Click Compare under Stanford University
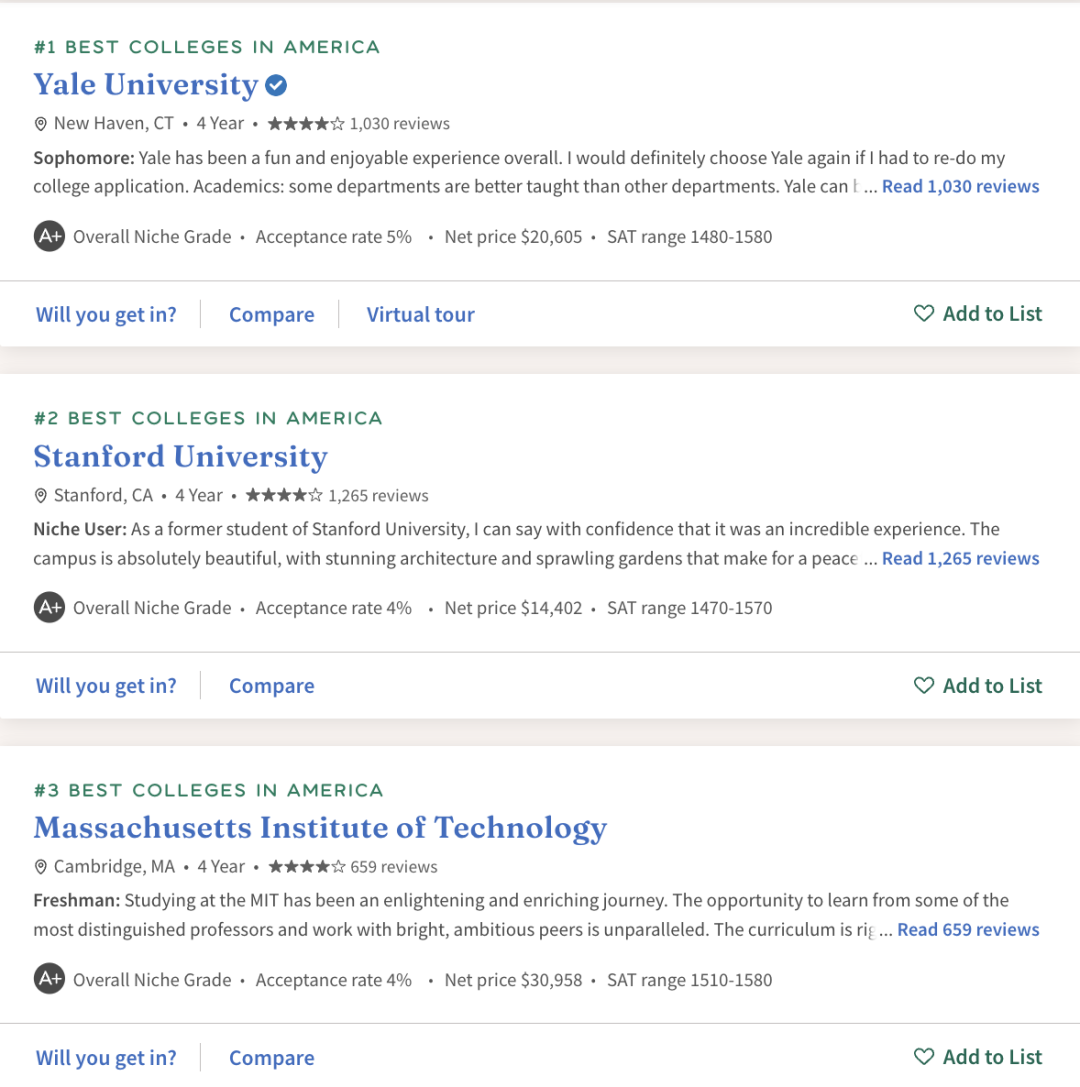The width and height of the screenshot is (1080, 1087). pos(271,686)
